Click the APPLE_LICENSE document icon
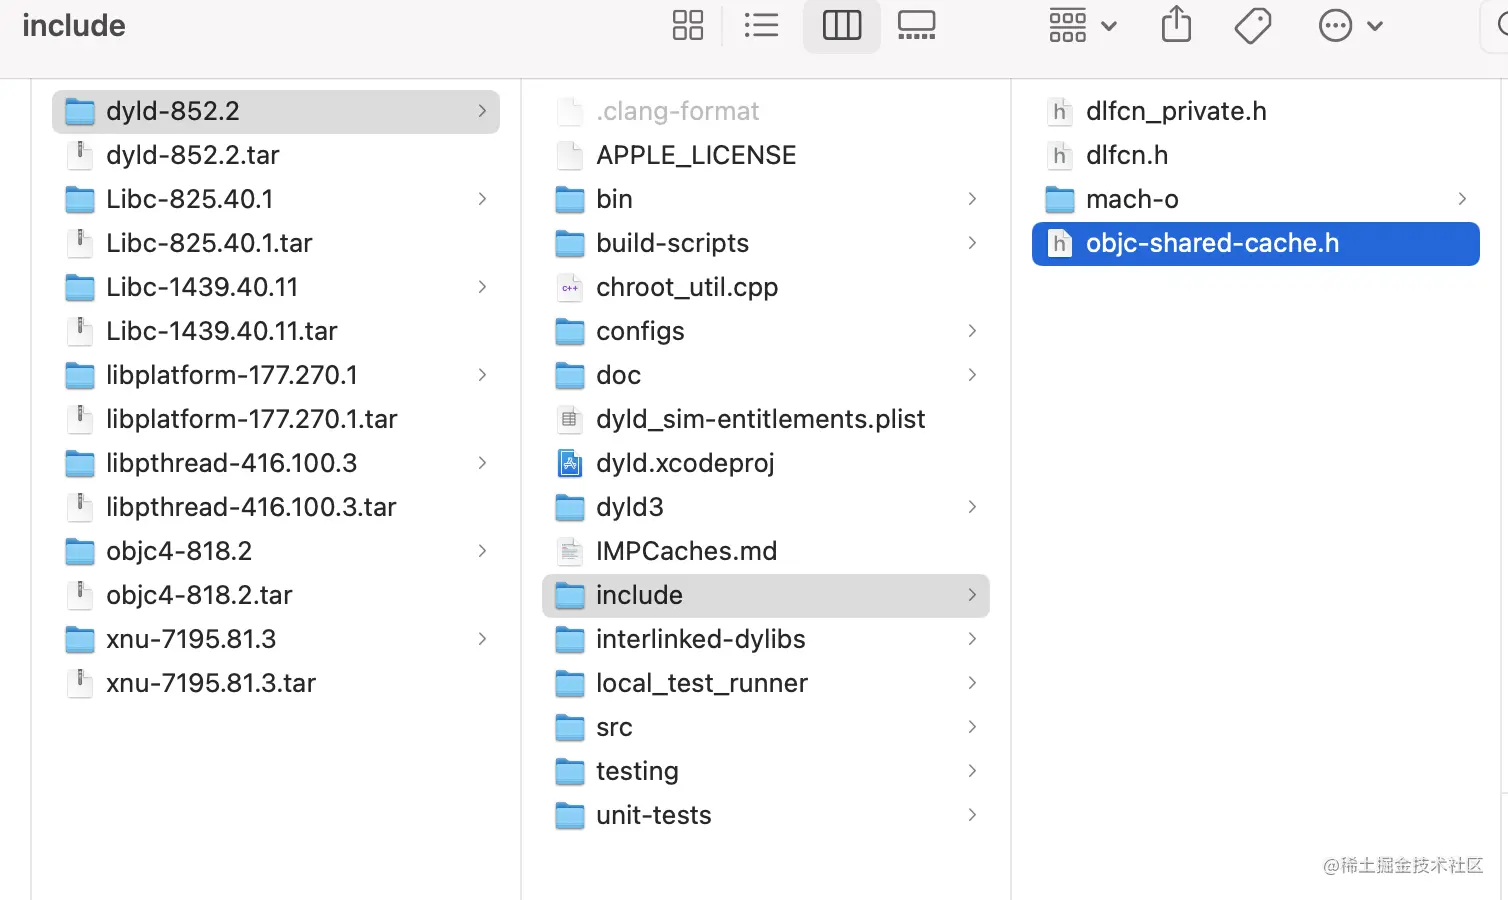The width and height of the screenshot is (1508, 900). (x=570, y=155)
